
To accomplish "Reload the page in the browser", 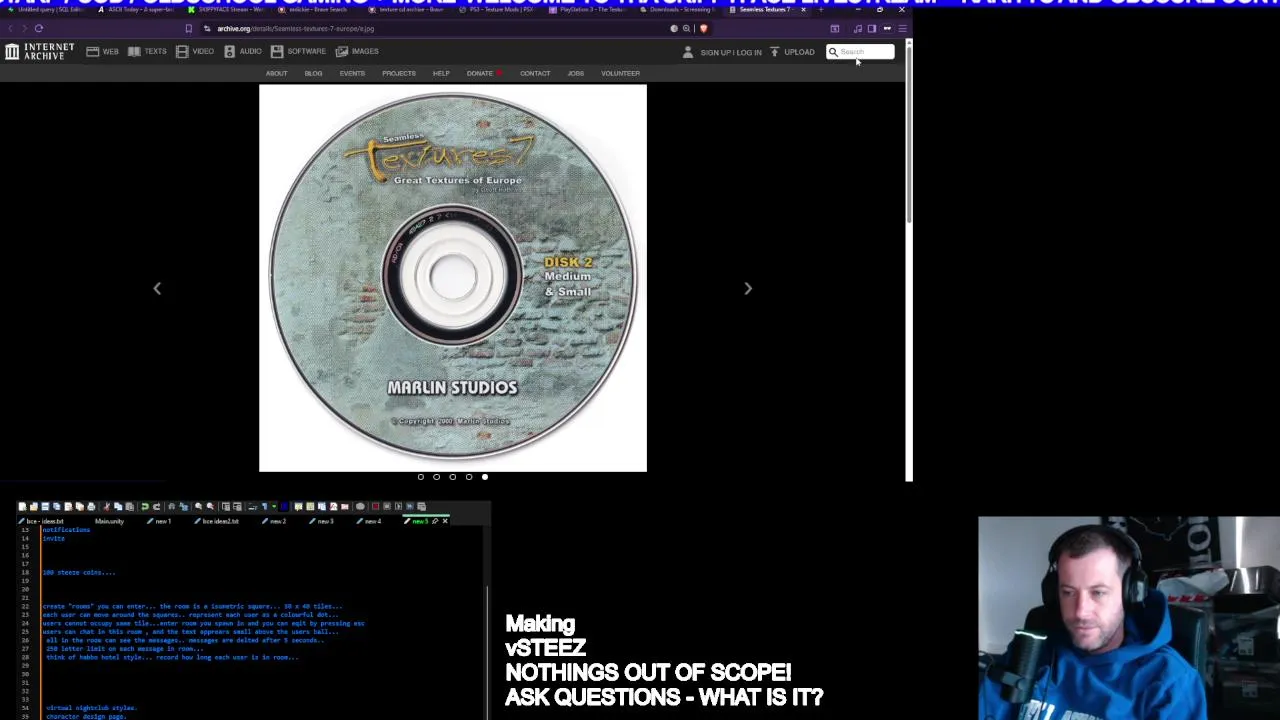I will click(x=38, y=28).
